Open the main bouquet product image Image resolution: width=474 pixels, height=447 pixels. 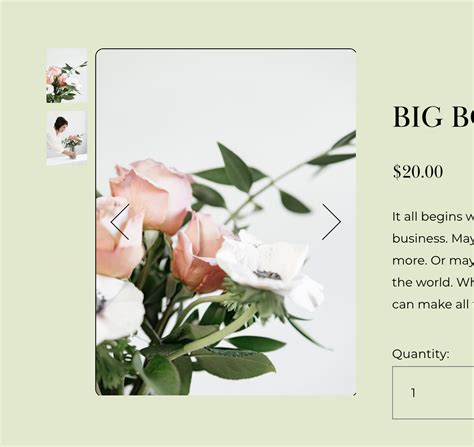[226, 222]
